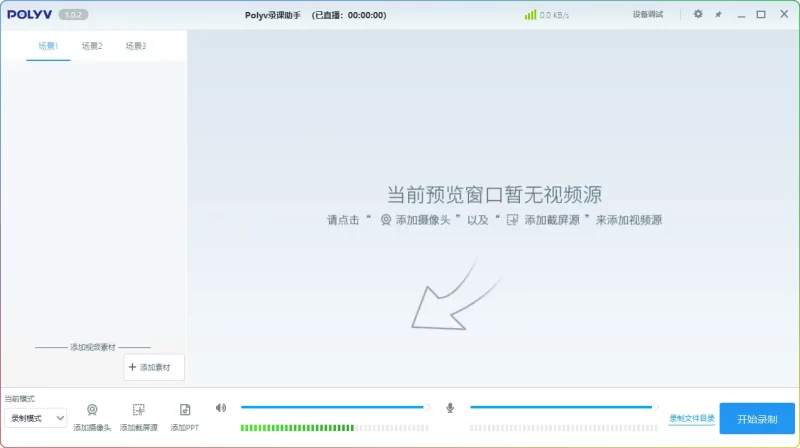Mute the microphone icon
The width and height of the screenshot is (800, 448).
pyautogui.click(x=450, y=408)
